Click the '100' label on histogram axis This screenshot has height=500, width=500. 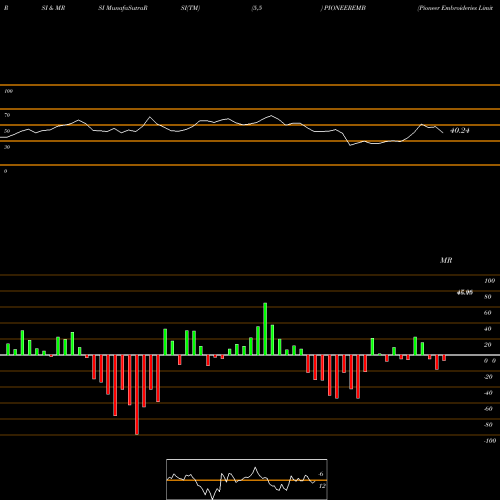tap(489, 281)
